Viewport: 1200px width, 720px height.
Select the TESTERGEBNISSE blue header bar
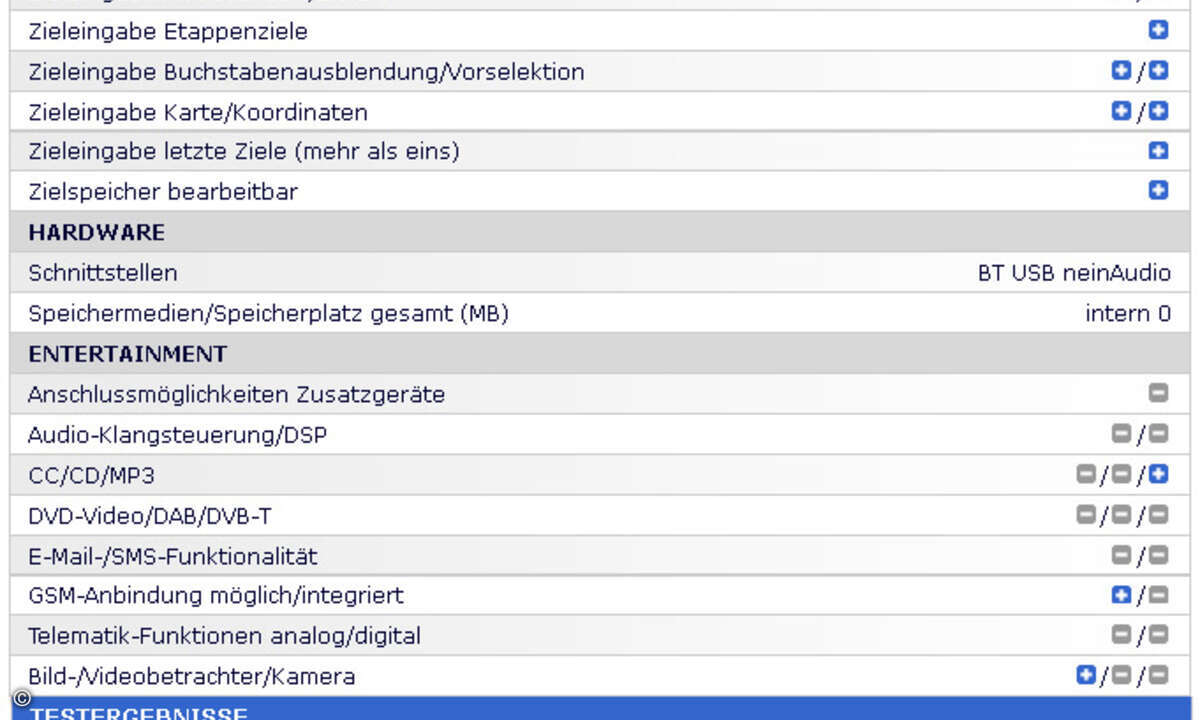(600, 709)
